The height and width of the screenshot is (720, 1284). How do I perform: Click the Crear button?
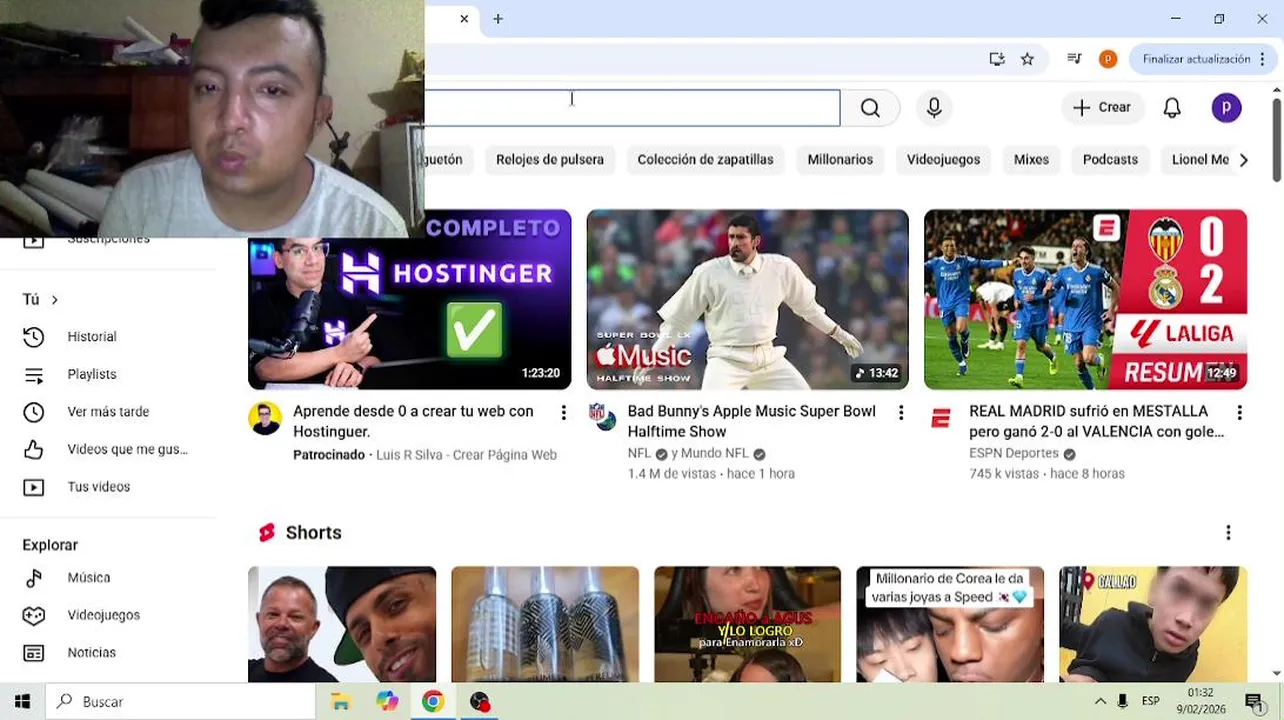pos(1102,108)
